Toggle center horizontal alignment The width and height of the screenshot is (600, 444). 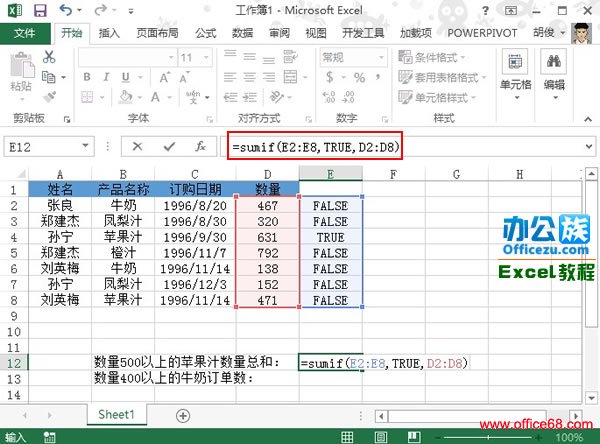pyautogui.click(x=249, y=77)
